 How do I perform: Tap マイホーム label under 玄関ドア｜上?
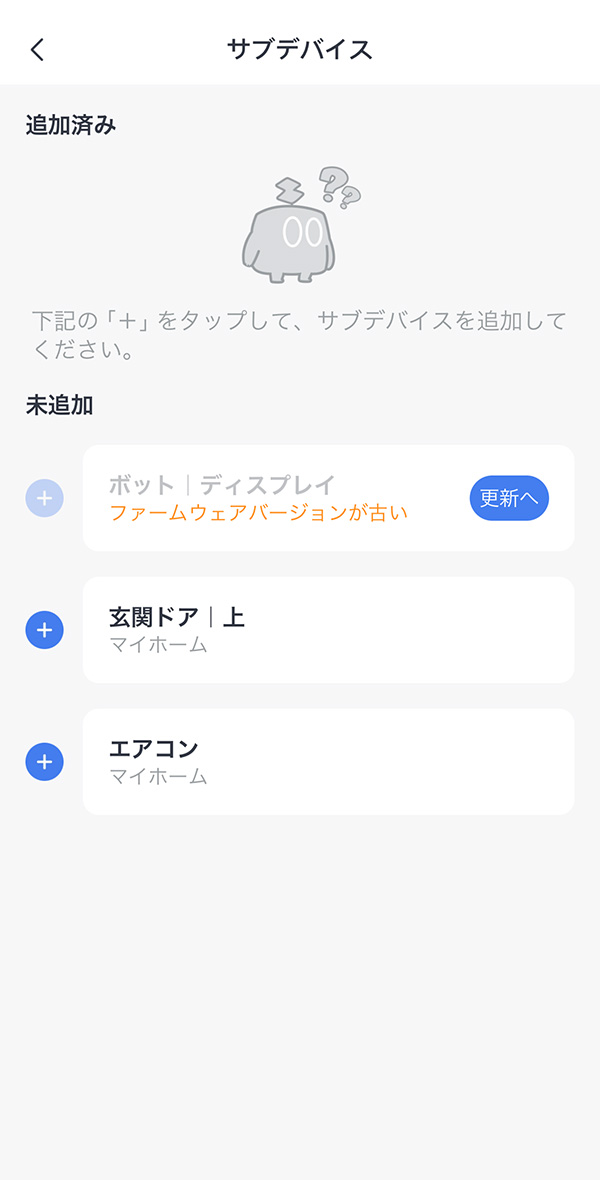click(158, 645)
